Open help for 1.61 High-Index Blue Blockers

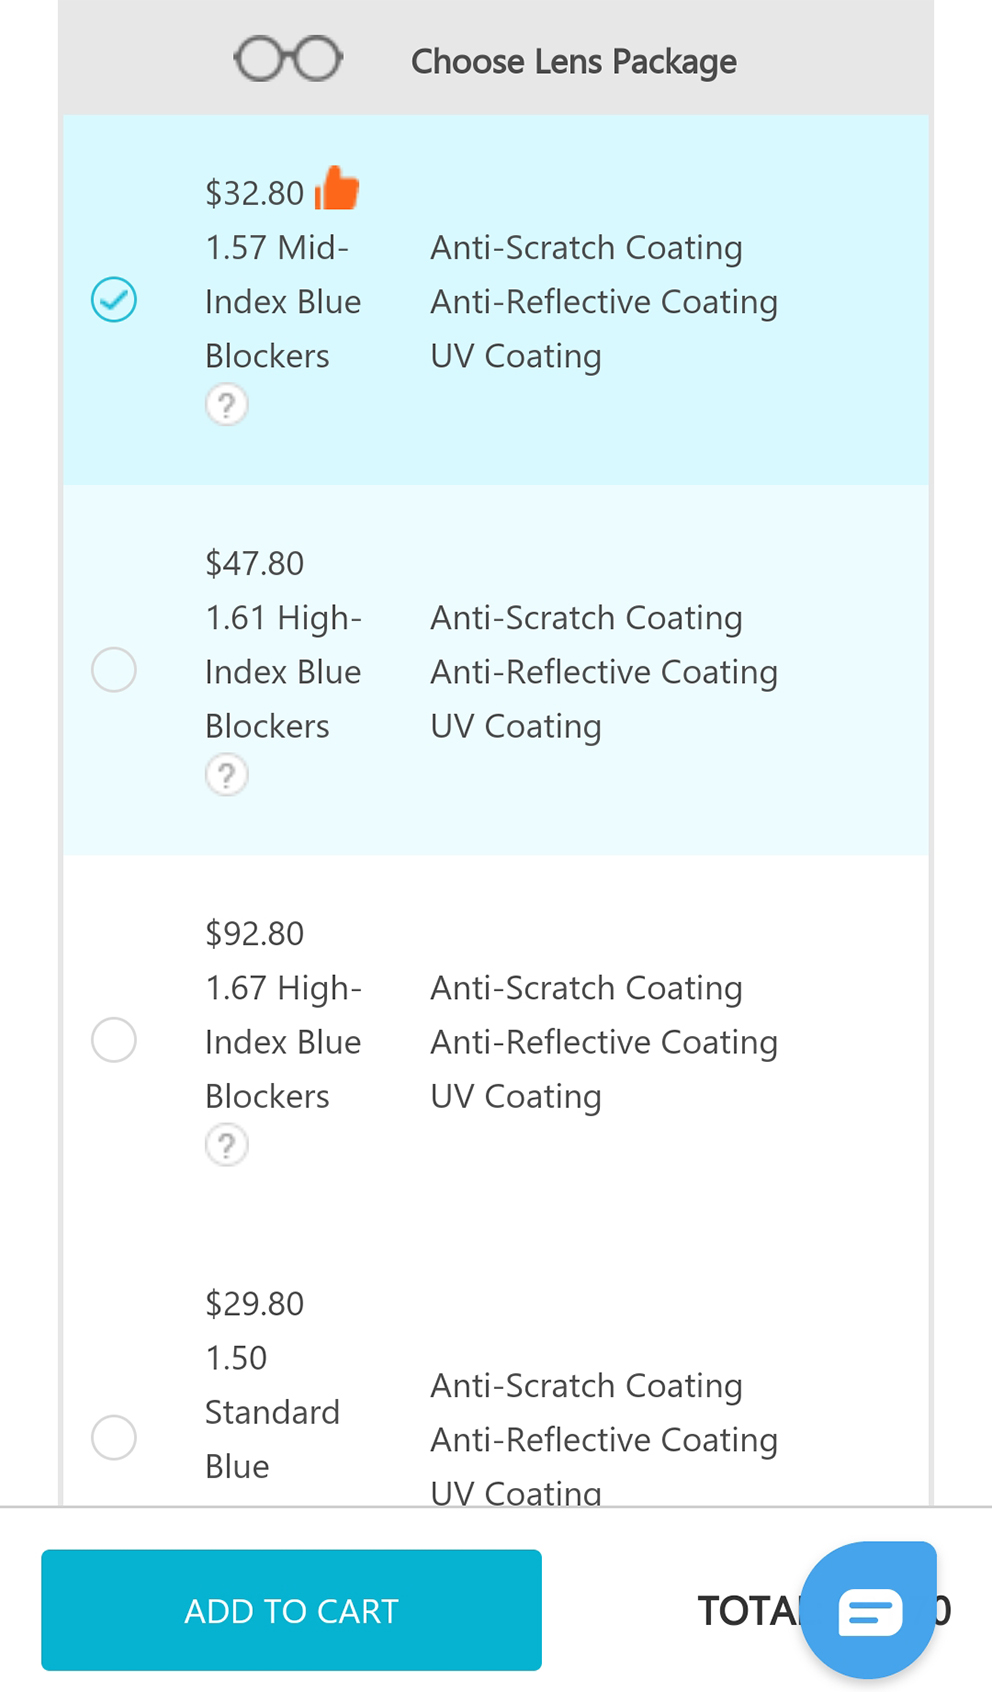click(227, 775)
